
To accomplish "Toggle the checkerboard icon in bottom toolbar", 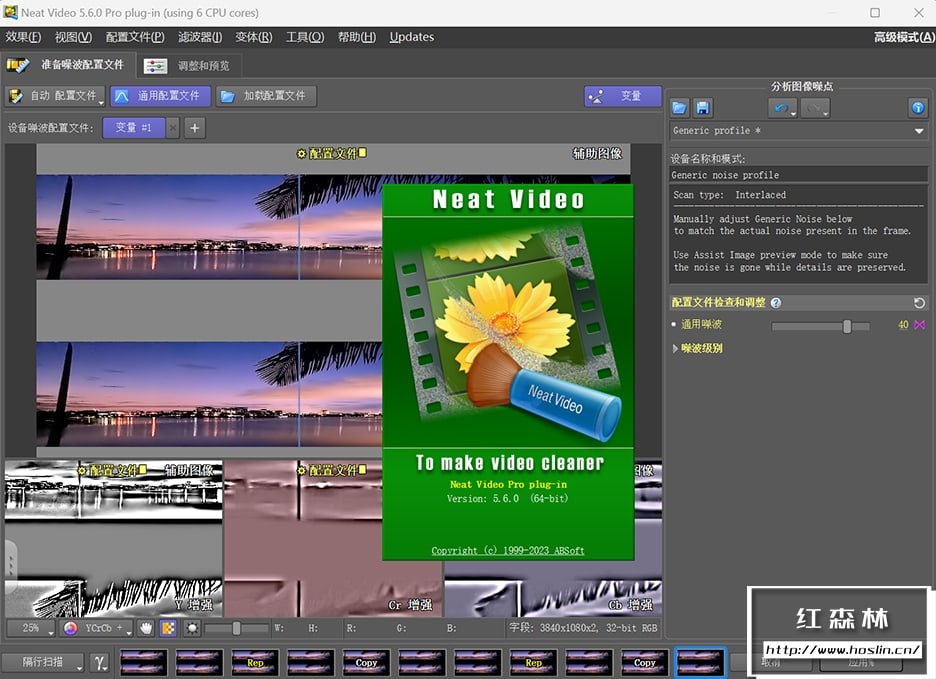I will [169, 628].
